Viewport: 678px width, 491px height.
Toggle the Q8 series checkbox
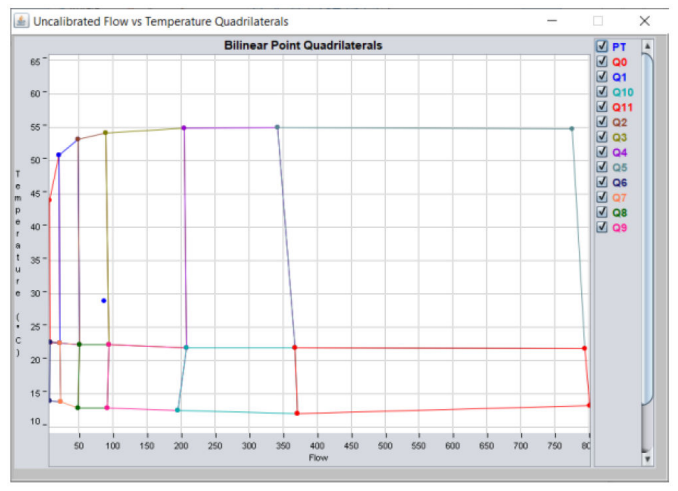point(602,212)
